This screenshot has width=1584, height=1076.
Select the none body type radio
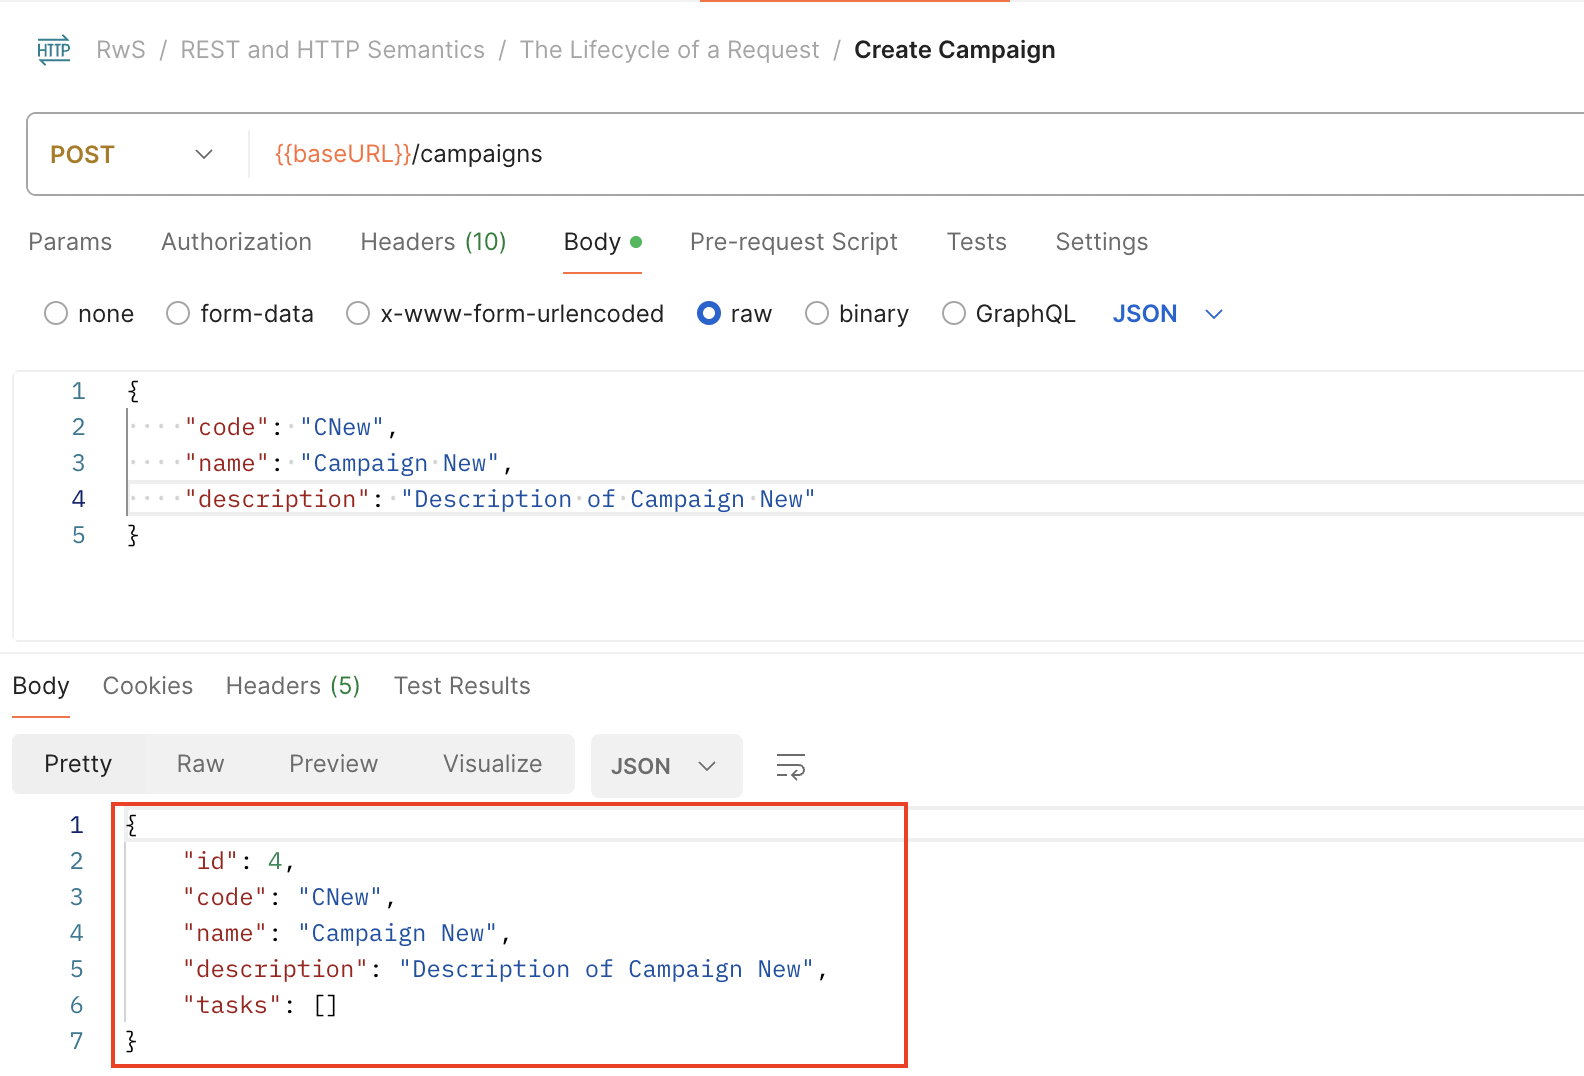pos(56,314)
